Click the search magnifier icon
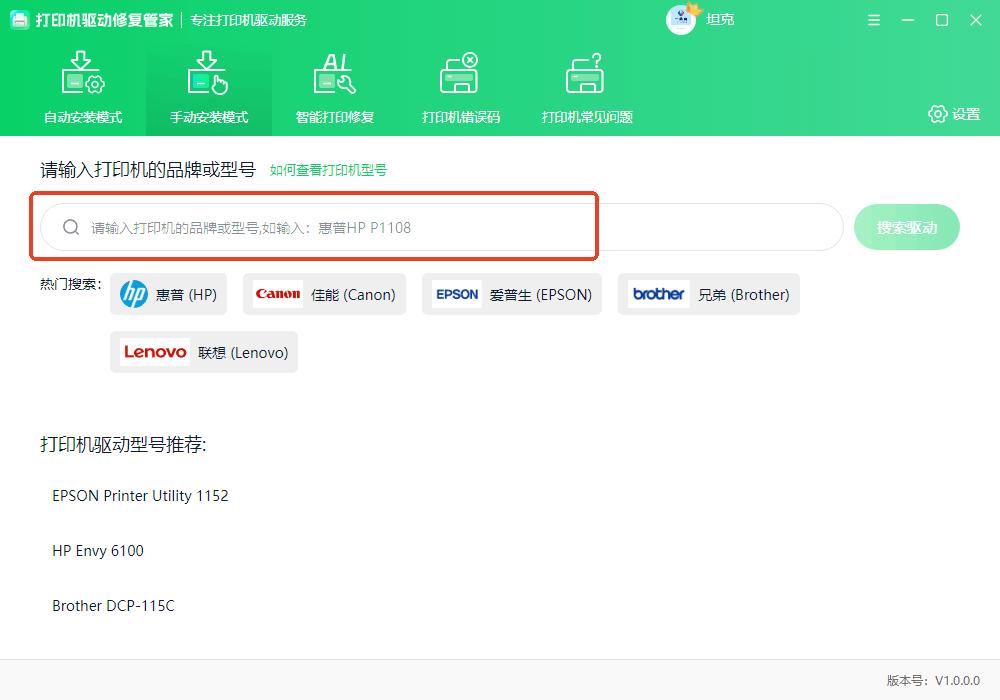The width and height of the screenshot is (1000, 700). 71,227
